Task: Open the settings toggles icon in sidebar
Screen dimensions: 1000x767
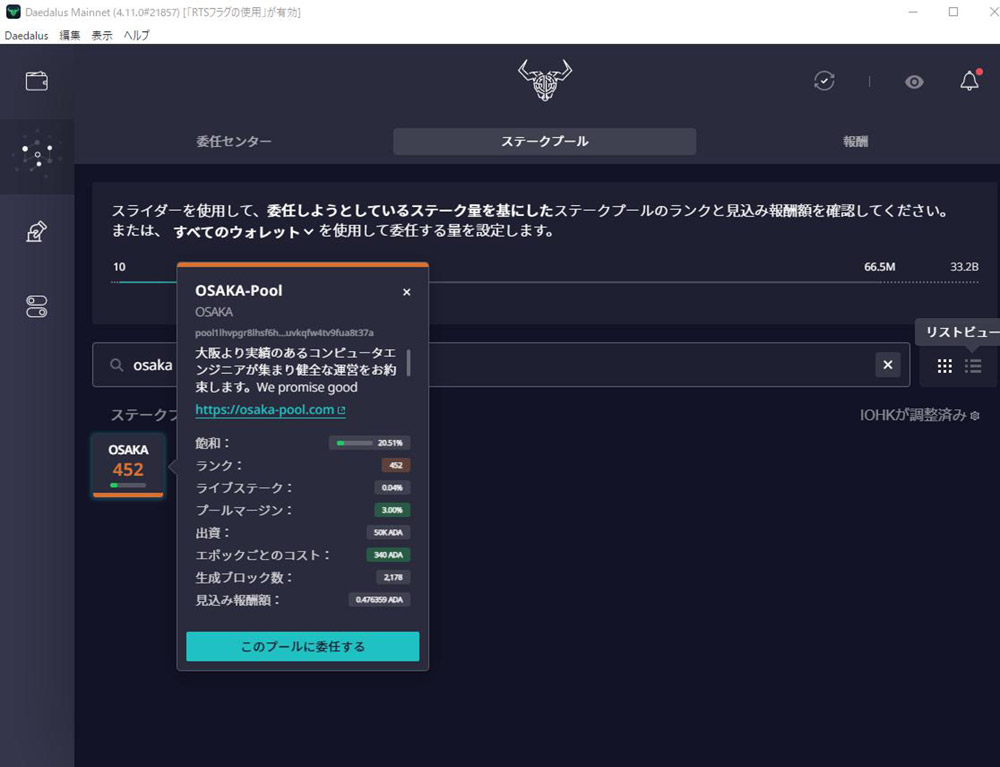Action: (x=37, y=307)
